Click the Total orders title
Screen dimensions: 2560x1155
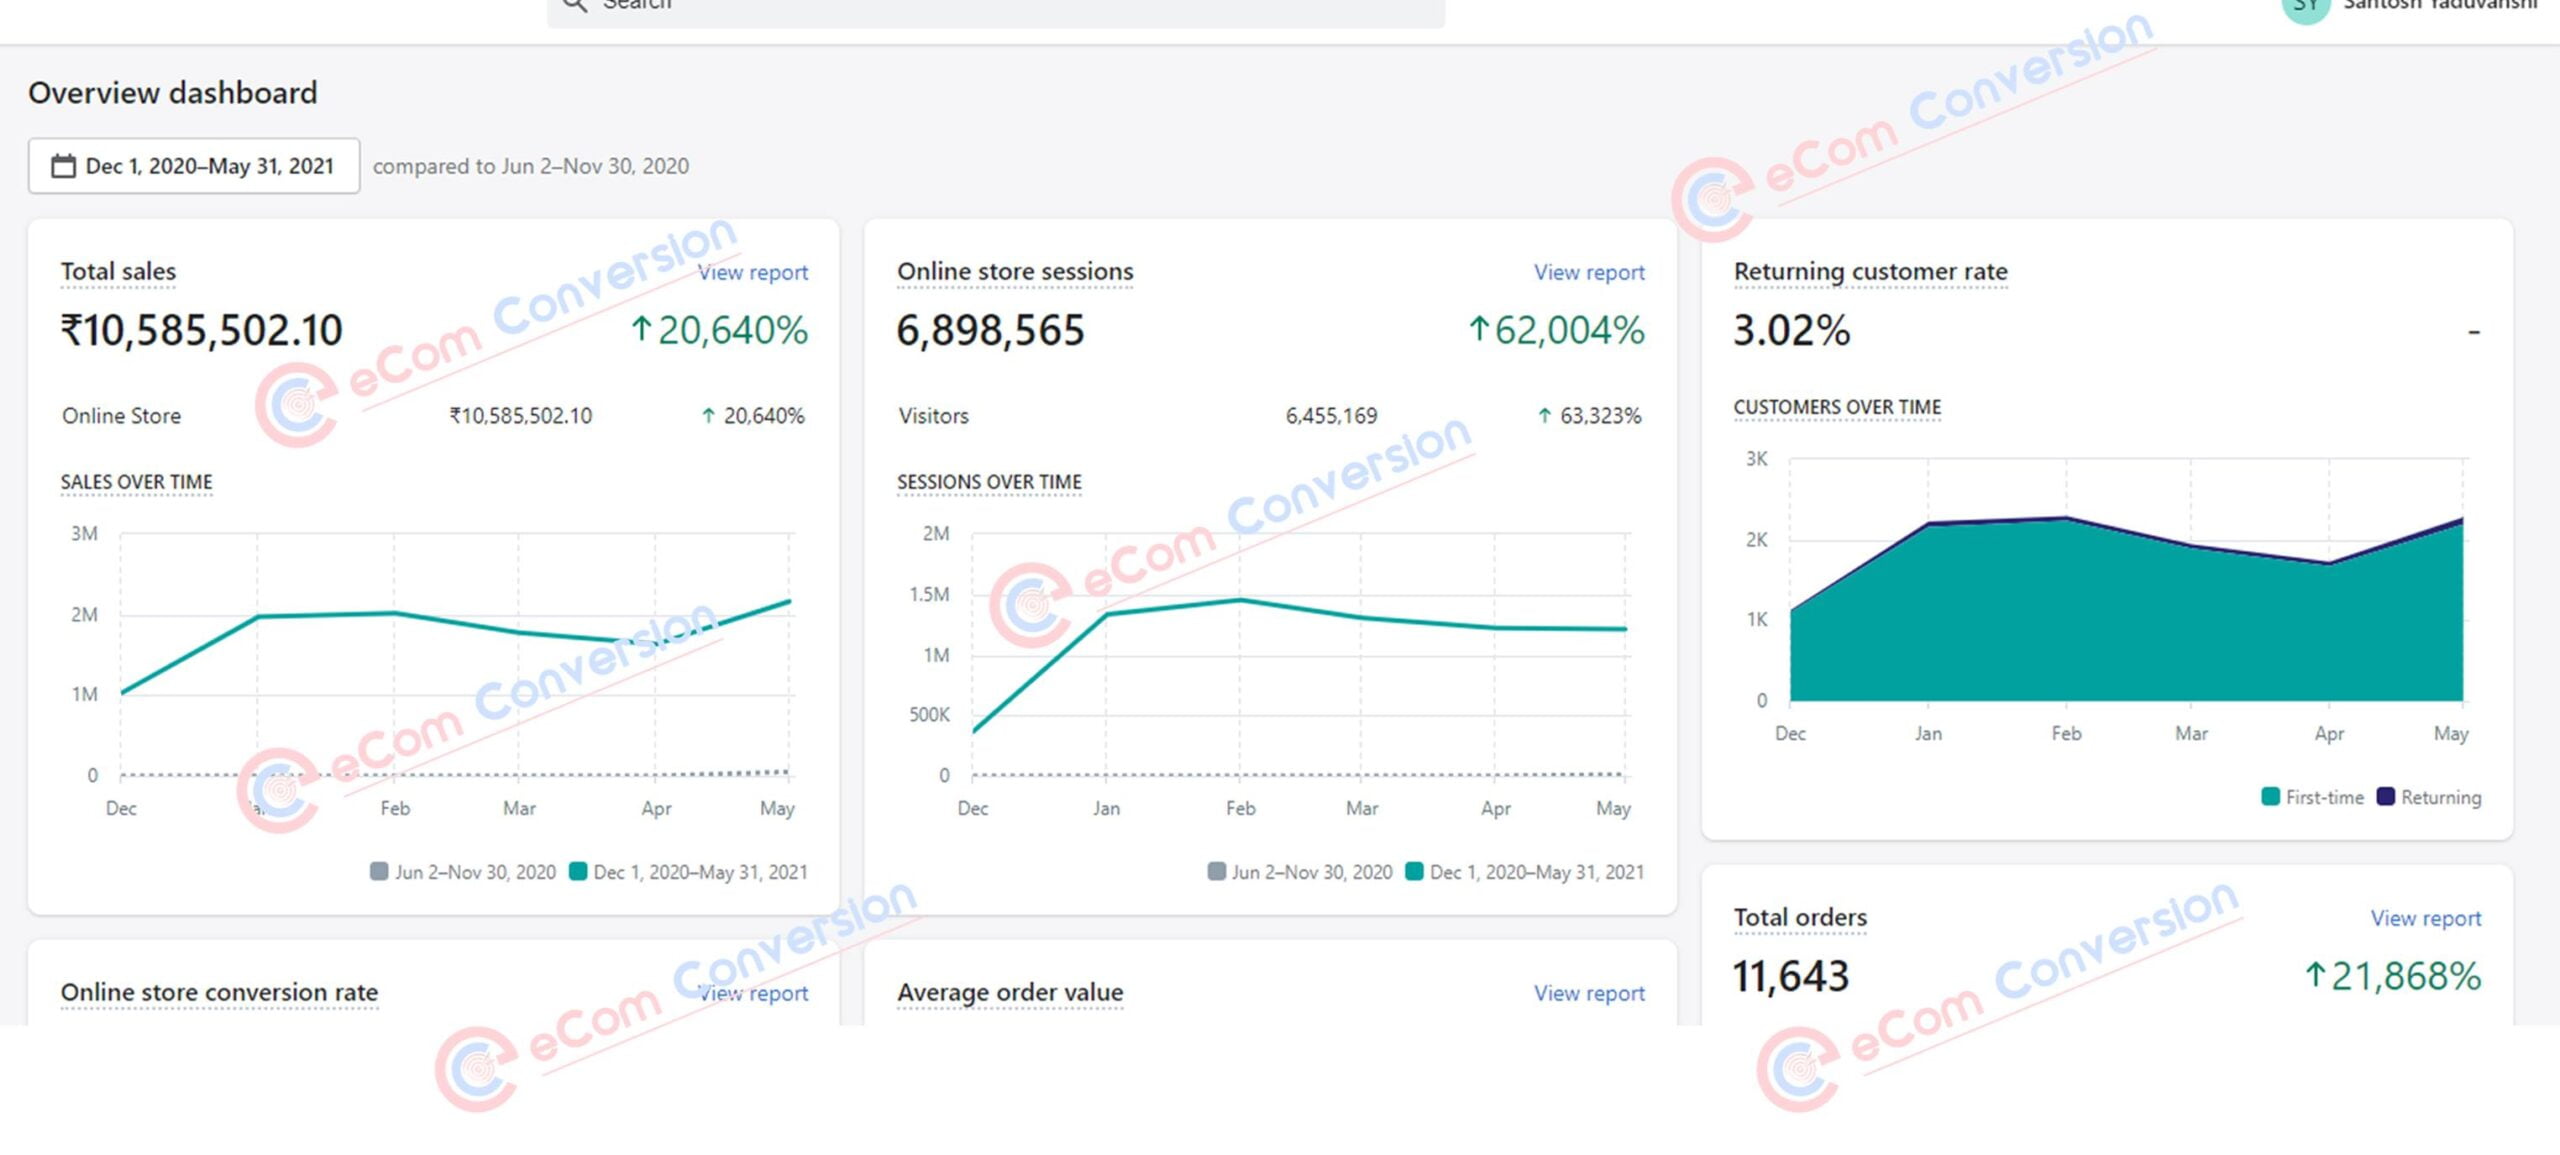coord(1800,917)
